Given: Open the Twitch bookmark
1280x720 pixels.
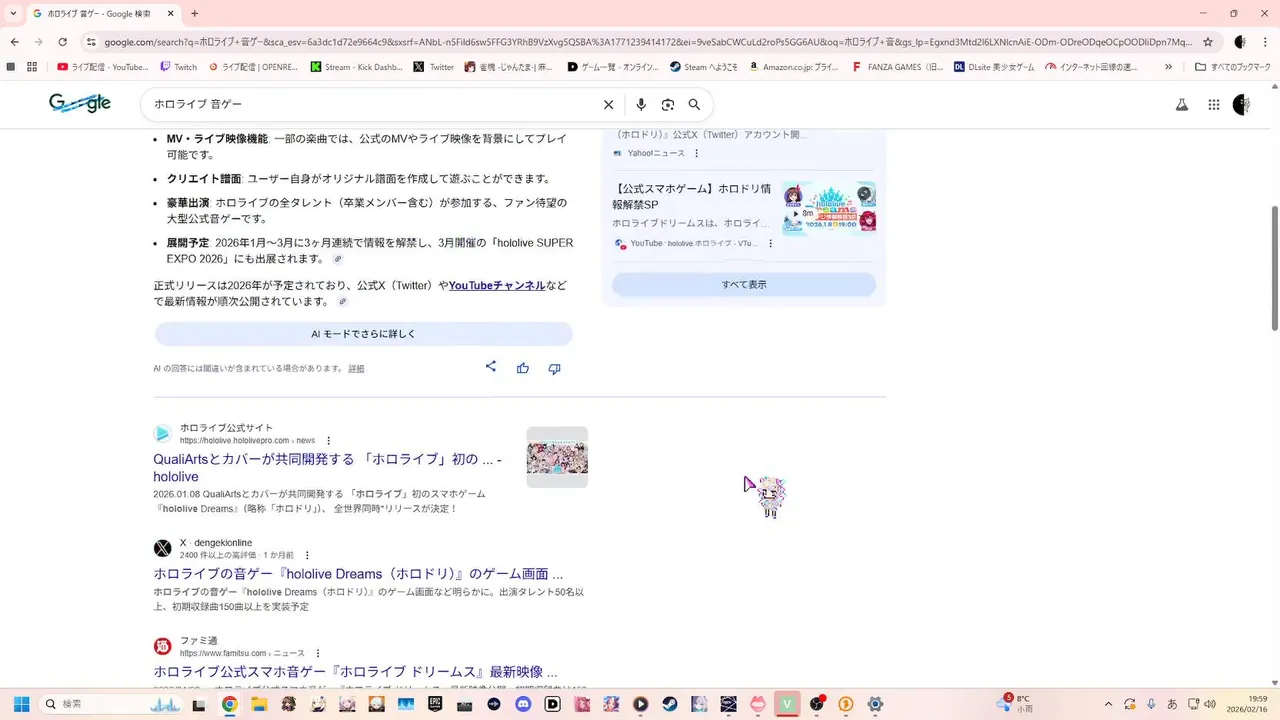Looking at the screenshot, I should [x=179, y=67].
